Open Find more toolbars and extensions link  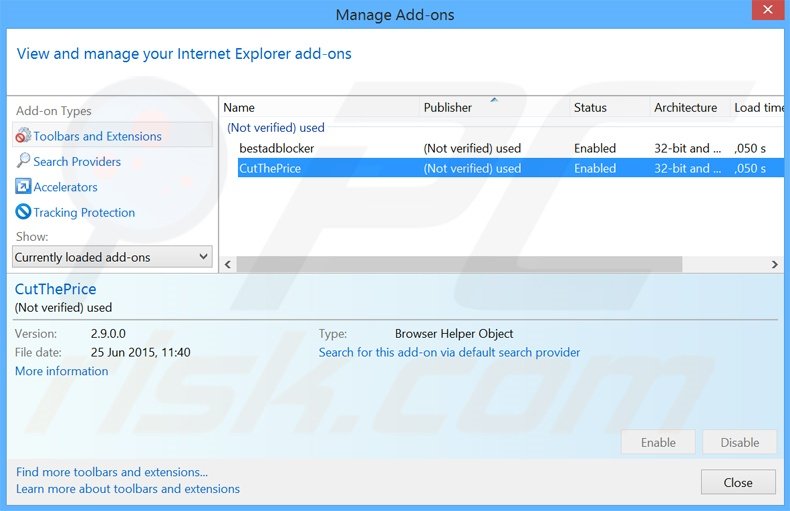point(112,472)
